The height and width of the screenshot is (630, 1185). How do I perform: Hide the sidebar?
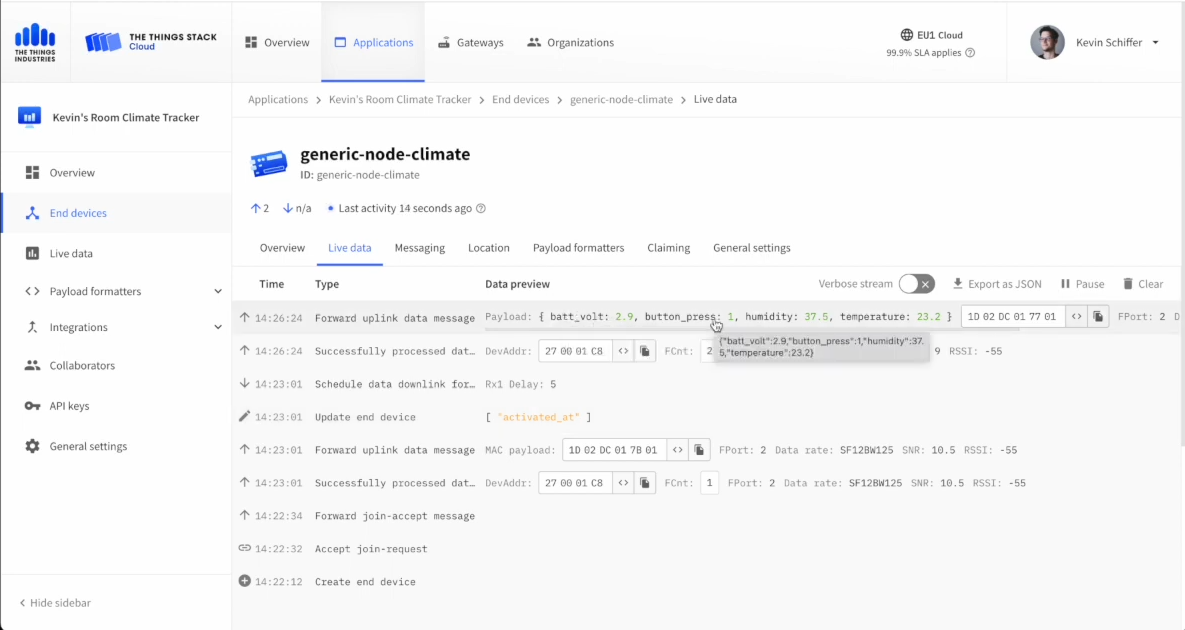click(x=55, y=603)
